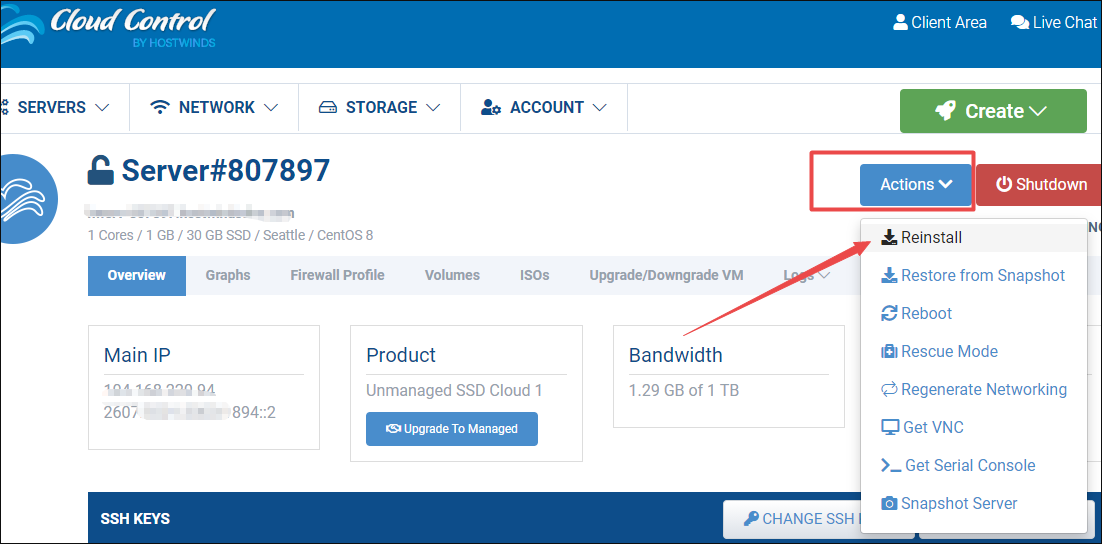Click the red Shutdown button

[x=1039, y=185]
